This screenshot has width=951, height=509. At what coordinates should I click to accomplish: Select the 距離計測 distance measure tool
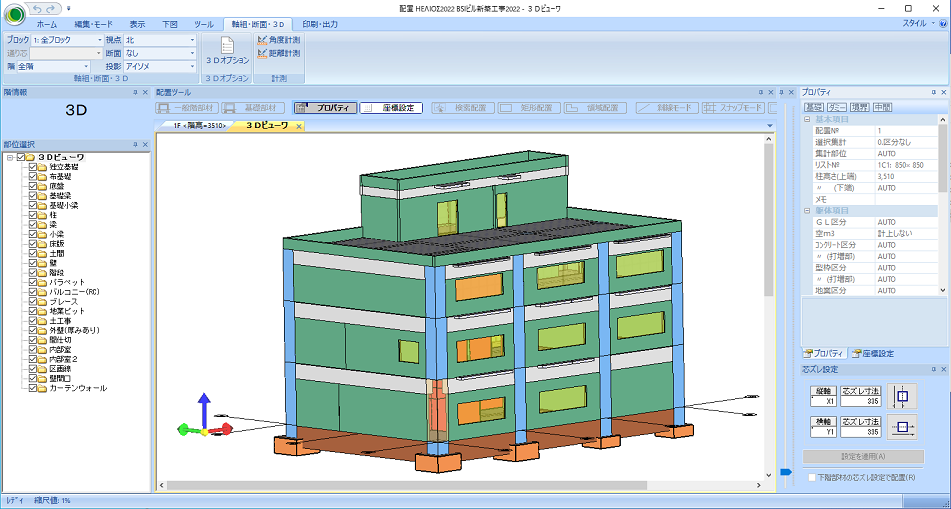pyautogui.click(x=279, y=53)
